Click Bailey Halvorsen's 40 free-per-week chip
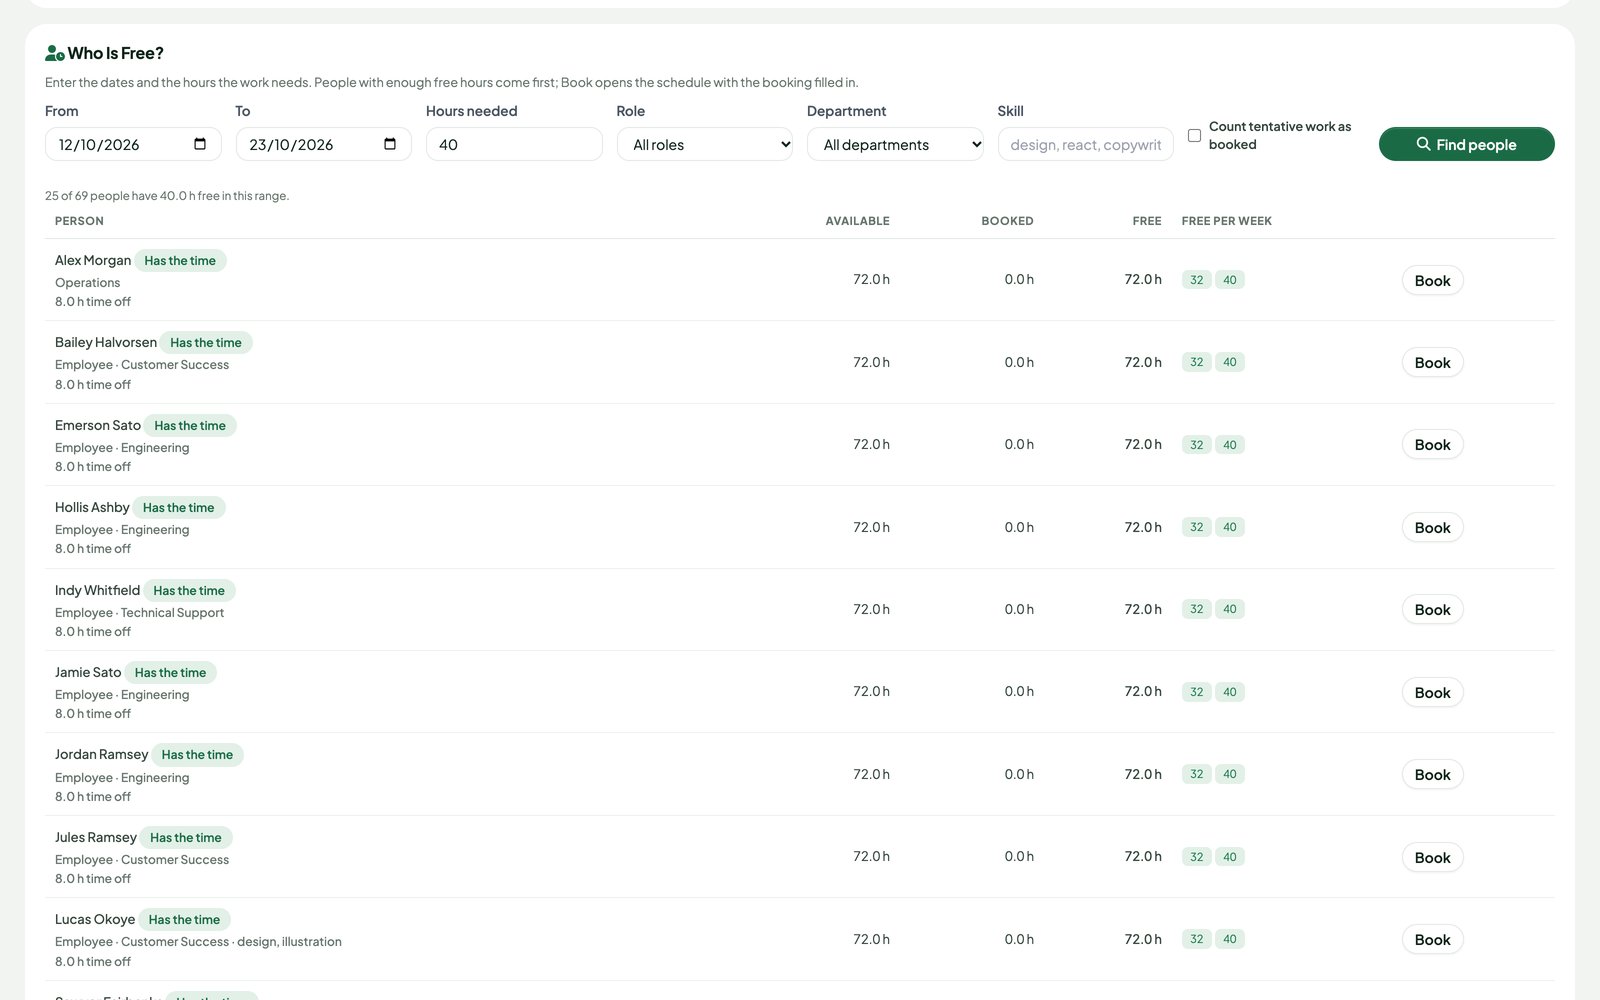 pos(1229,362)
